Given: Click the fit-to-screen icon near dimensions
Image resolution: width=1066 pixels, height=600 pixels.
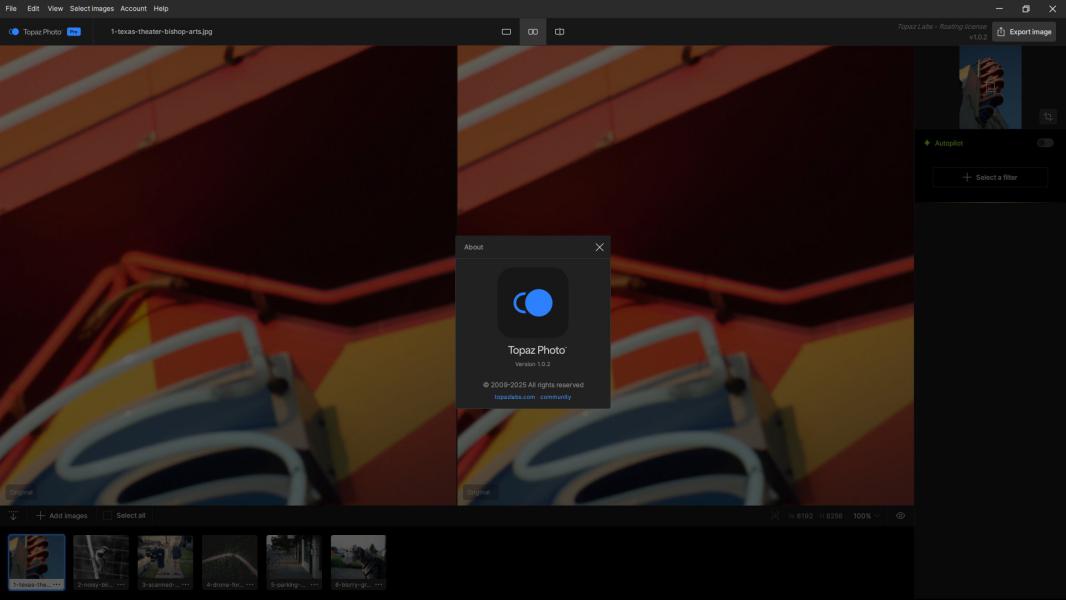Looking at the screenshot, I should click(x=775, y=516).
